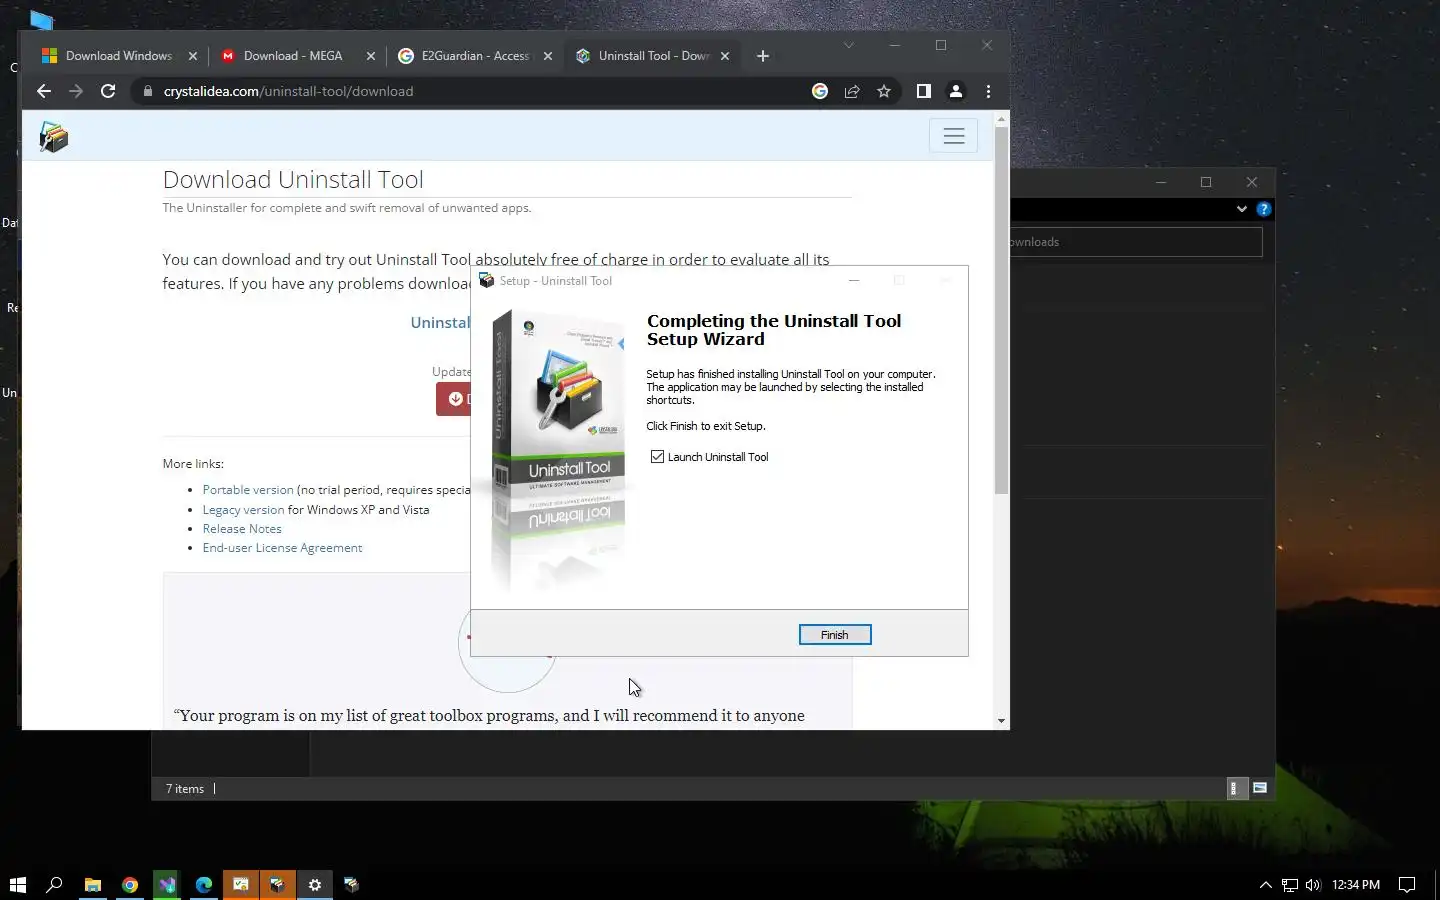Close the Uninstall Tool browser tab

click(x=725, y=56)
